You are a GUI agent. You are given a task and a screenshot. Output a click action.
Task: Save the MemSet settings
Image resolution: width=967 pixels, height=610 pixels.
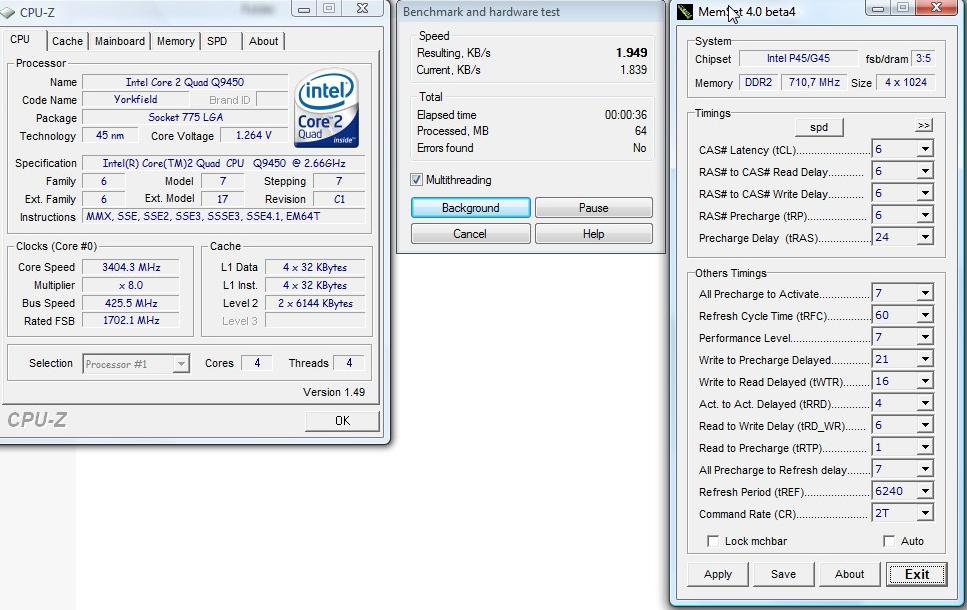coord(783,574)
